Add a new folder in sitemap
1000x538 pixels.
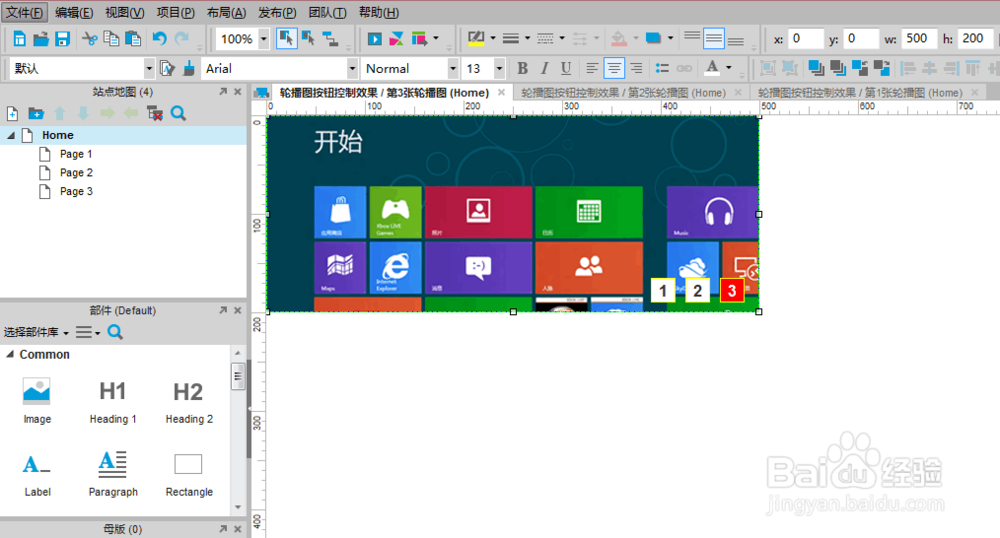(x=36, y=113)
